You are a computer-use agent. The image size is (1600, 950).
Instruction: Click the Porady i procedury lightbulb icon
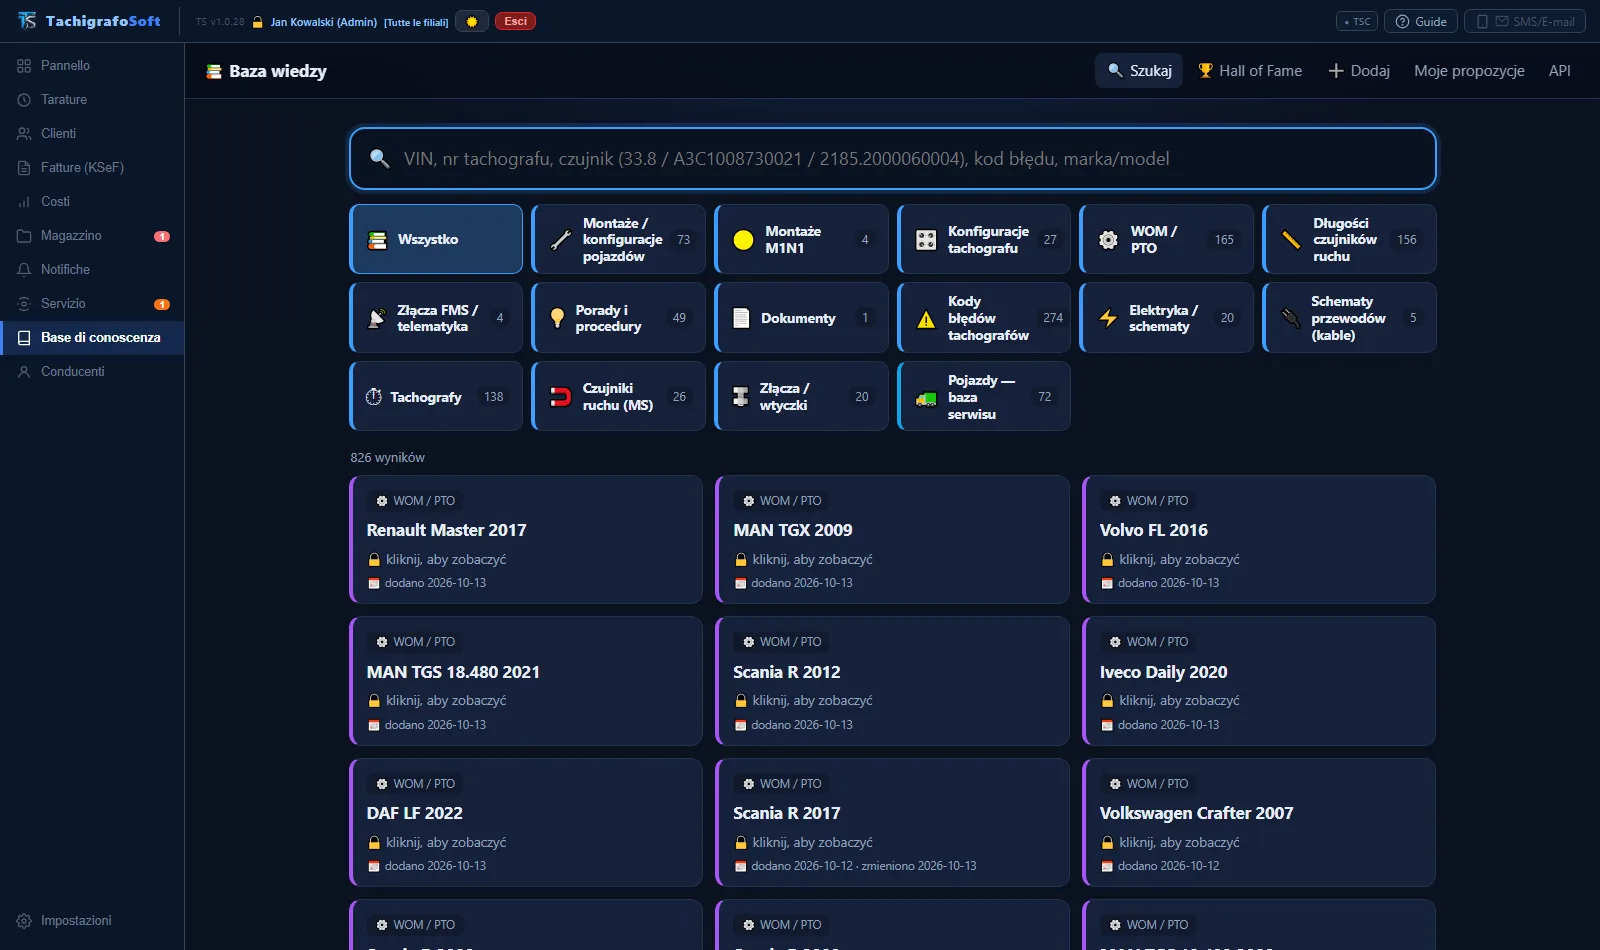pos(558,318)
